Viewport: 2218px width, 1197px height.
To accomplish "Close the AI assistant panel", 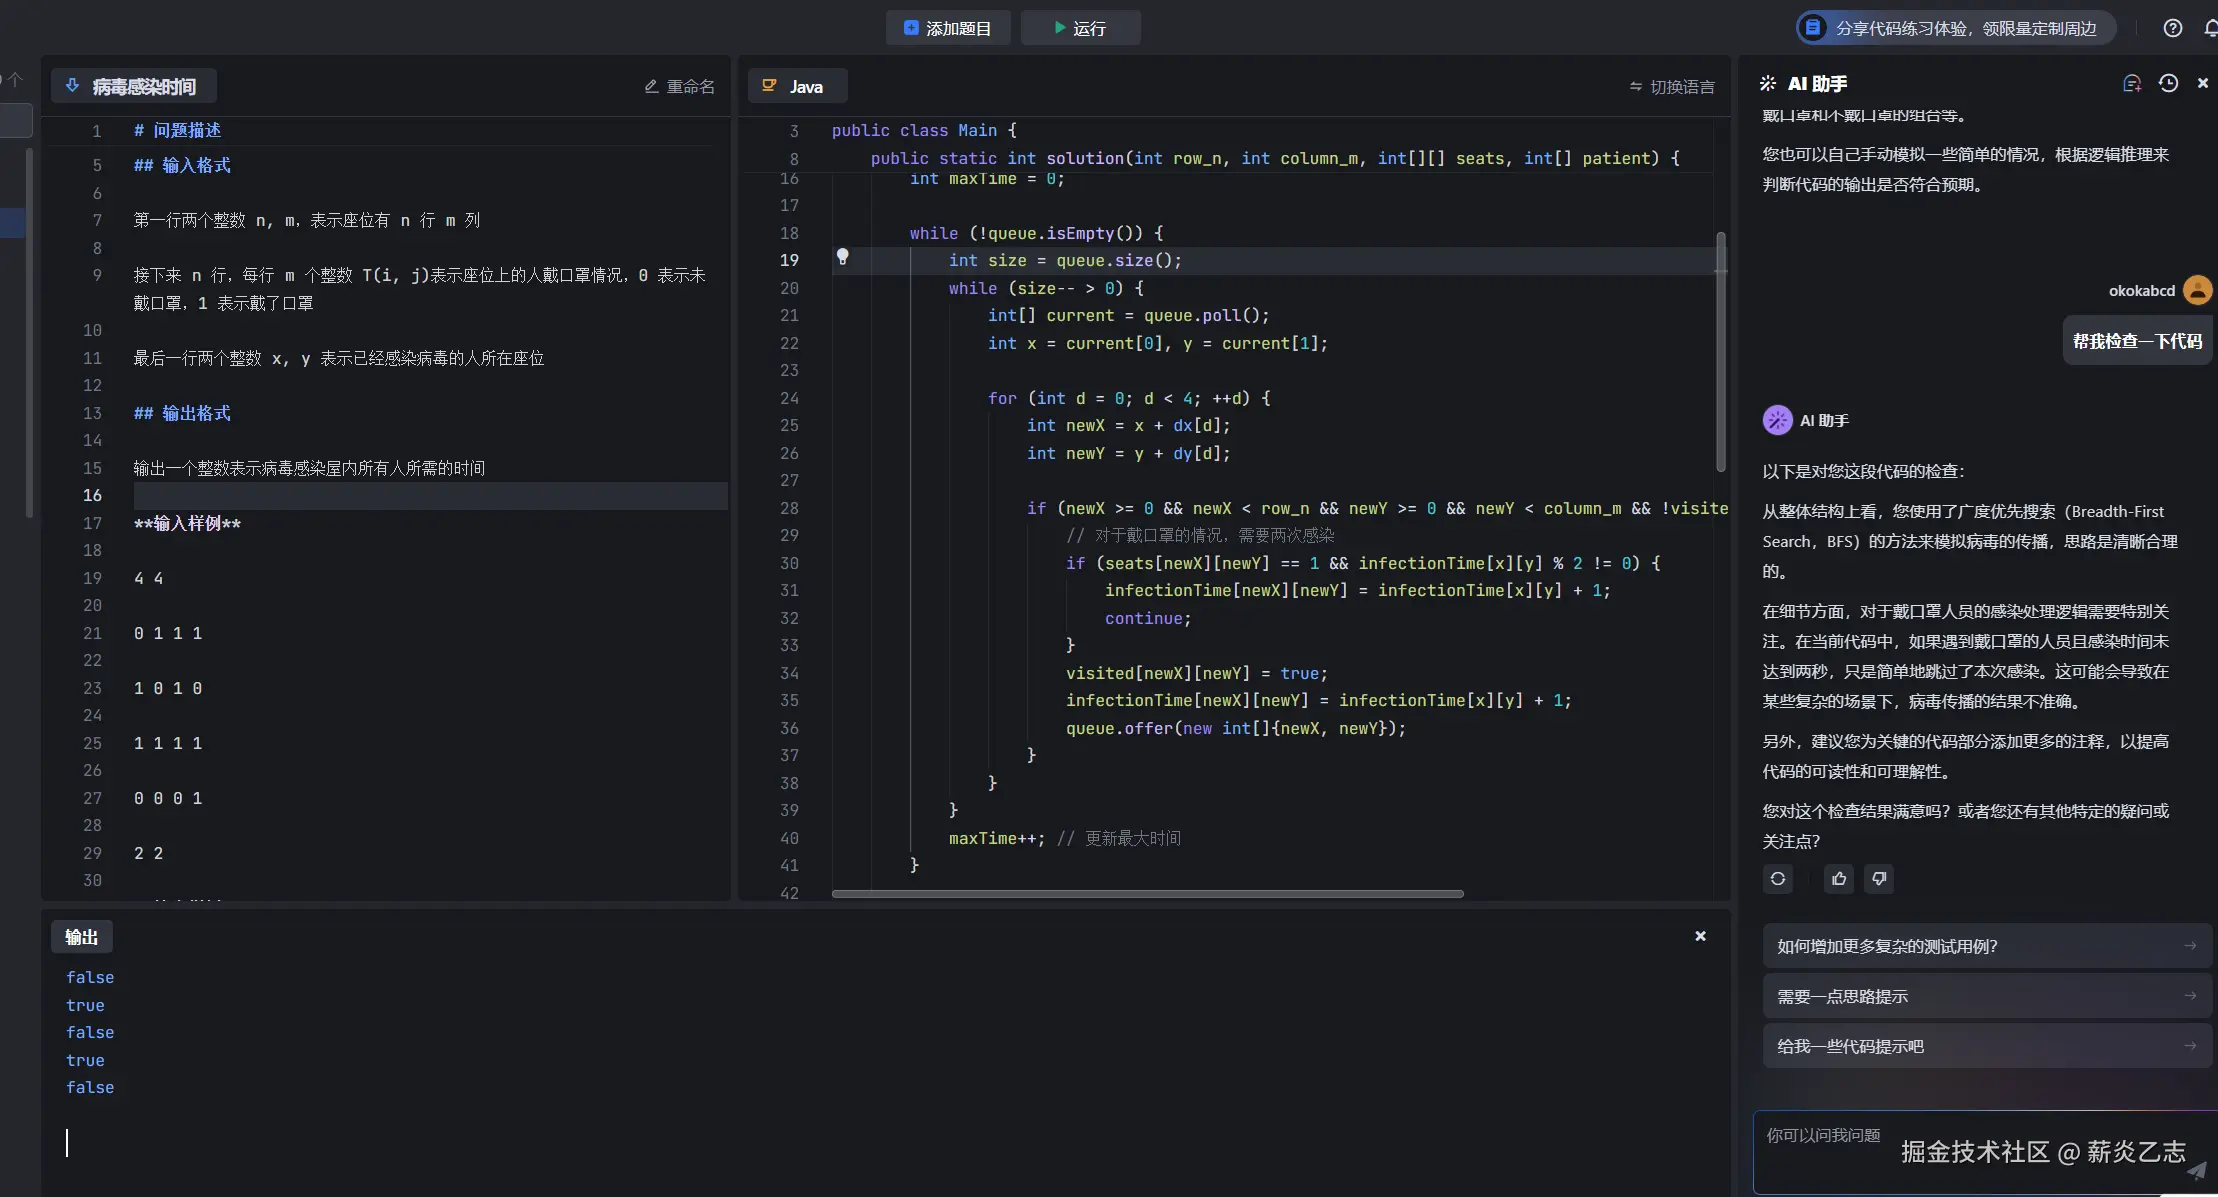I will click(x=2202, y=84).
